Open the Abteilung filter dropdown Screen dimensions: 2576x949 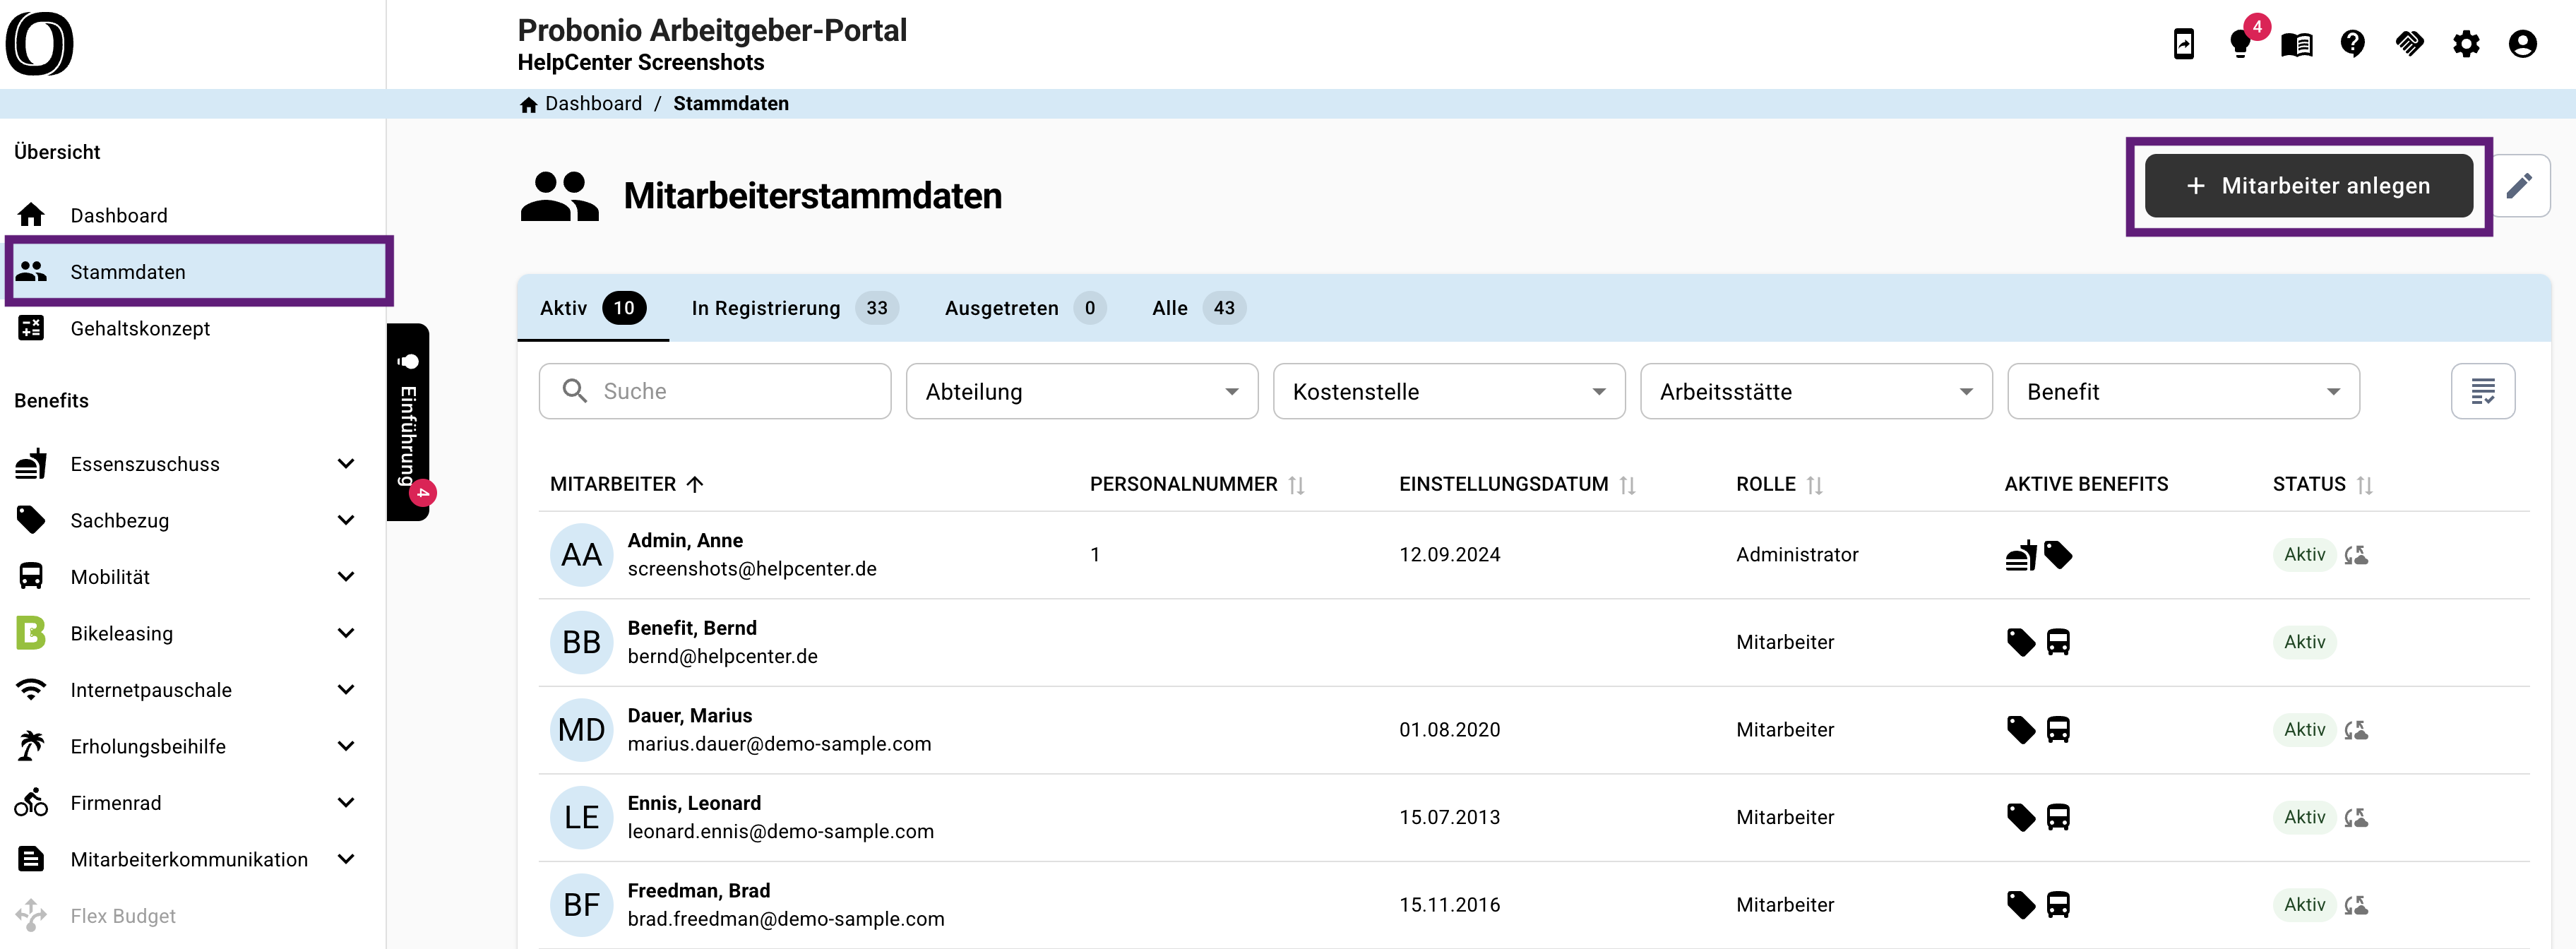click(1082, 391)
